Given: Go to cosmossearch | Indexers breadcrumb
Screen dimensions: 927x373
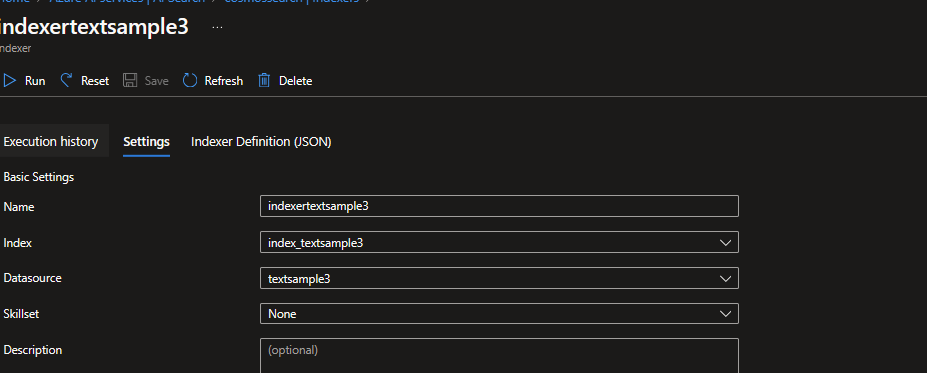Looking at the screenshot, I should coord(291,2).
